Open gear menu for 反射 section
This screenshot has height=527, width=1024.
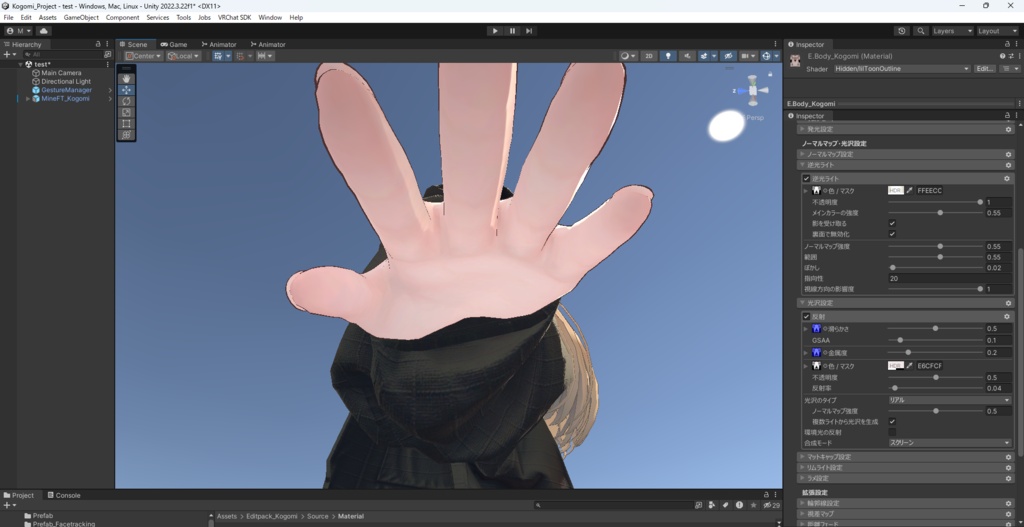[x=1006, y=317]
